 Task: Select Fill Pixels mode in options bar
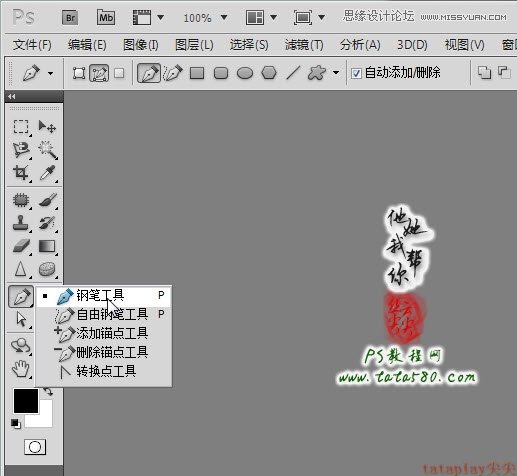click(x=119, y=73)
